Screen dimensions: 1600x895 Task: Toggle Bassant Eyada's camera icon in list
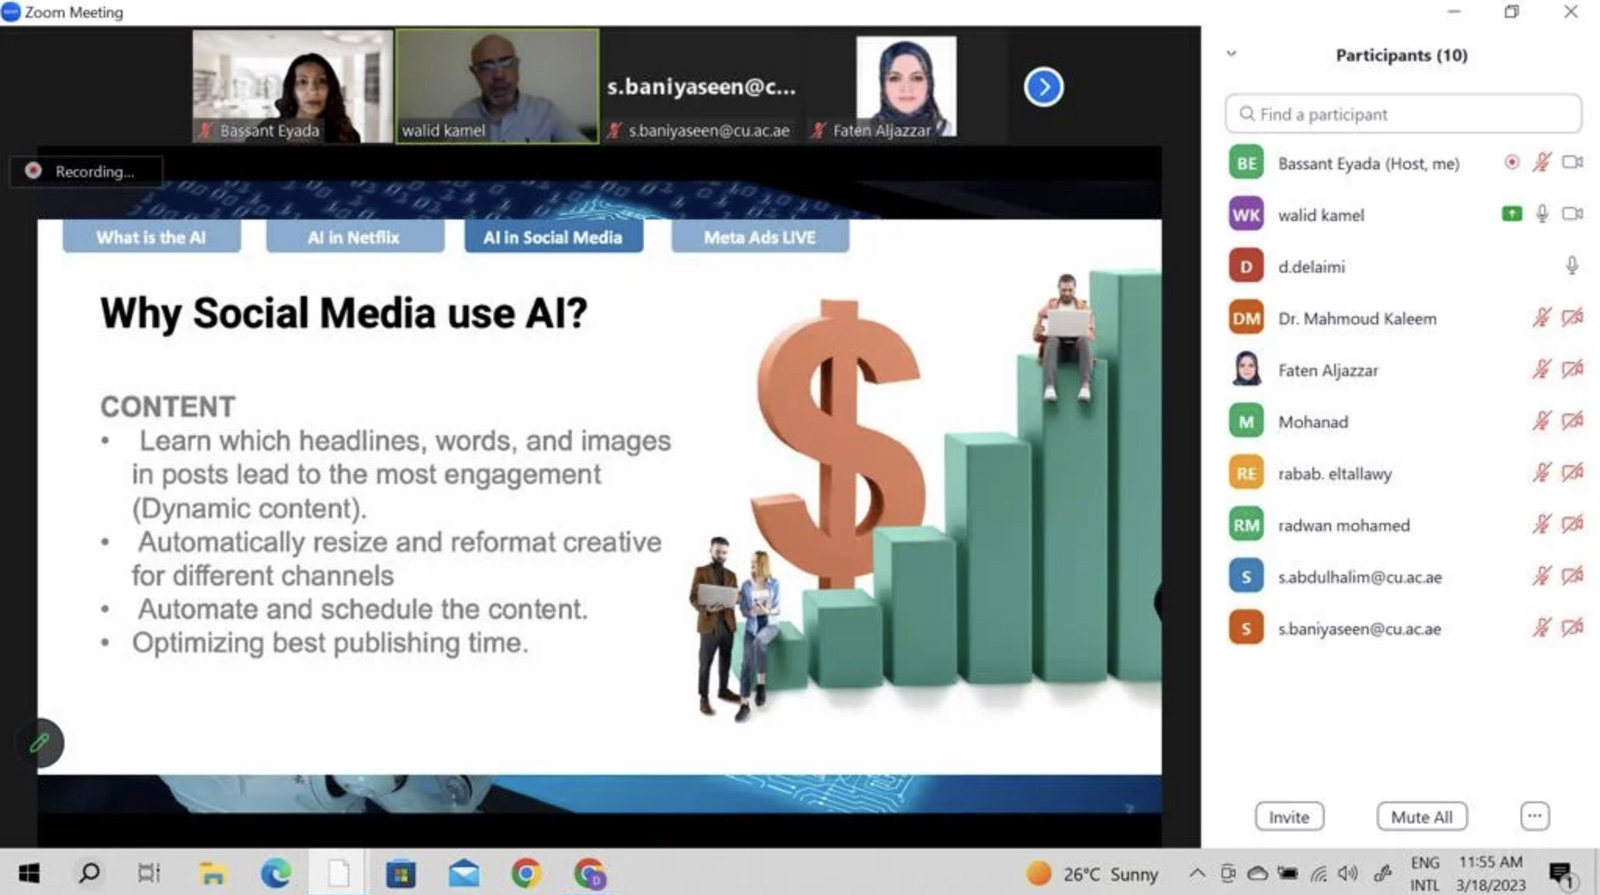click(1572, 162)
